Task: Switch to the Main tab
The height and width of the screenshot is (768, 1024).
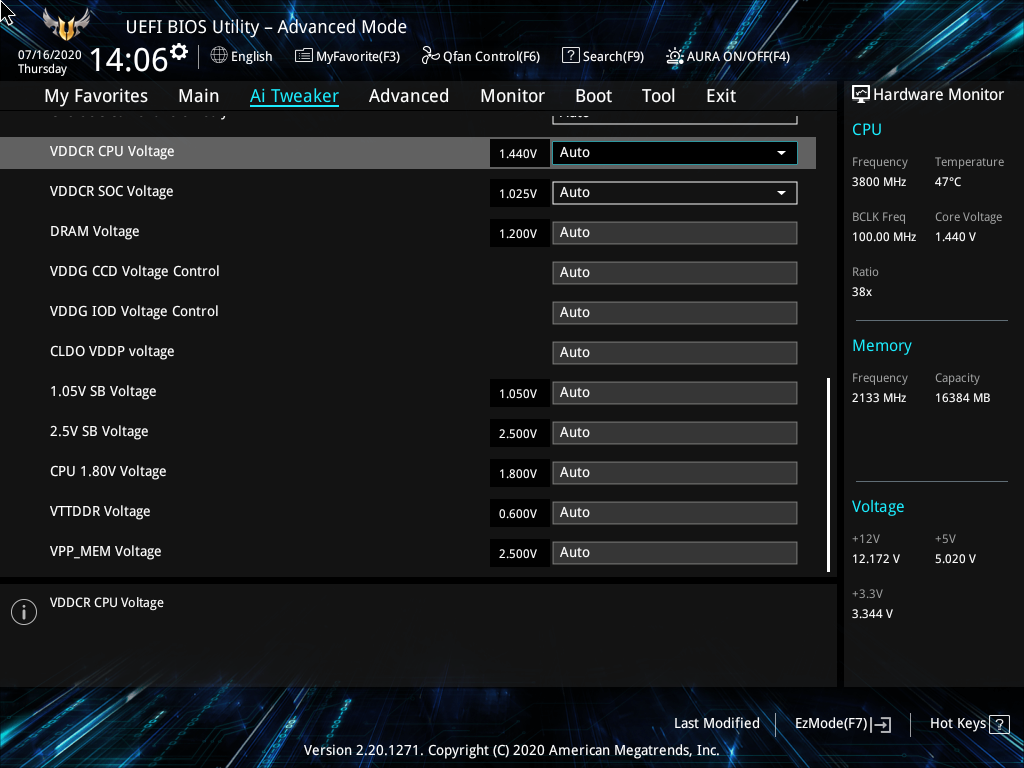Action: [199, 96]
